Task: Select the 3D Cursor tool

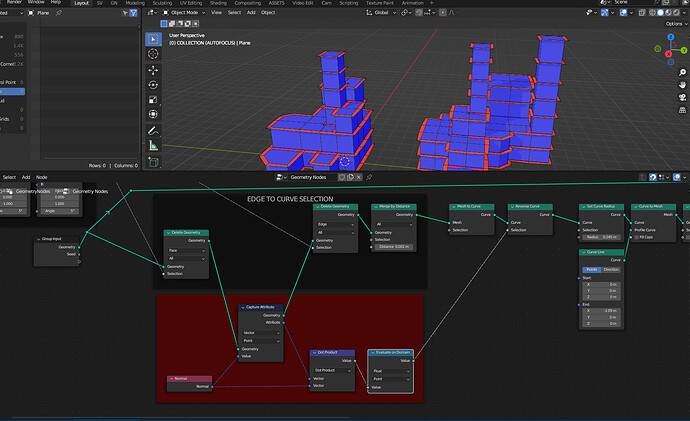Action: pos(153,54)
